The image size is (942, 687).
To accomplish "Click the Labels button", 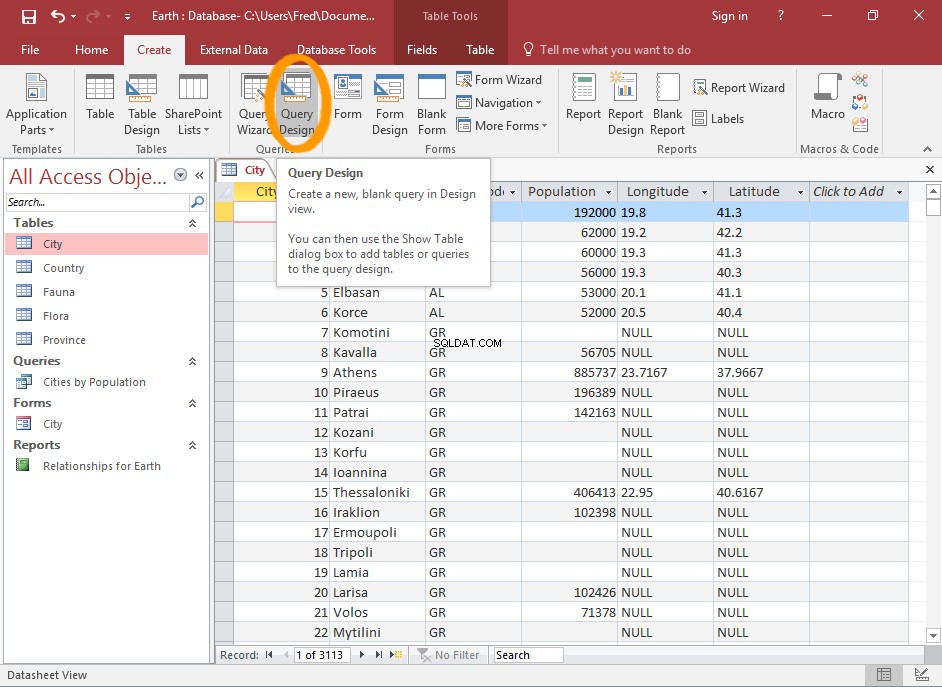I will click(x=718, y=119).
